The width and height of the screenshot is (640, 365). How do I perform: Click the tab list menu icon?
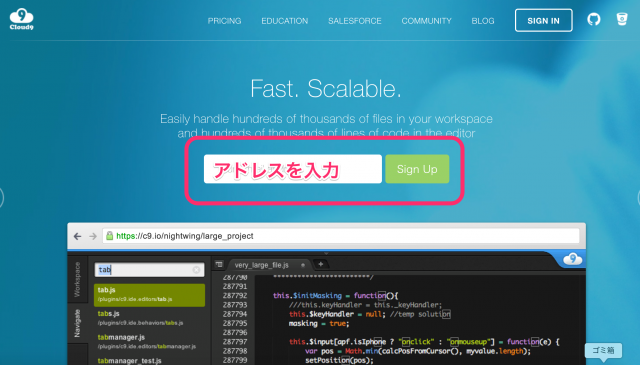point(219,265)
